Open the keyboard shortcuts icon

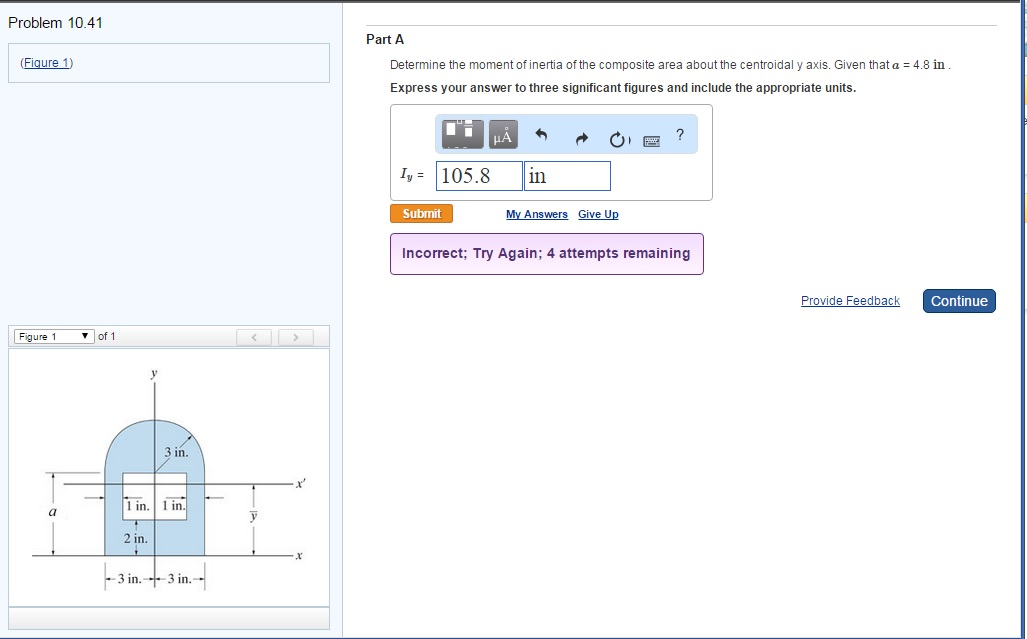(x=652, y=141)
